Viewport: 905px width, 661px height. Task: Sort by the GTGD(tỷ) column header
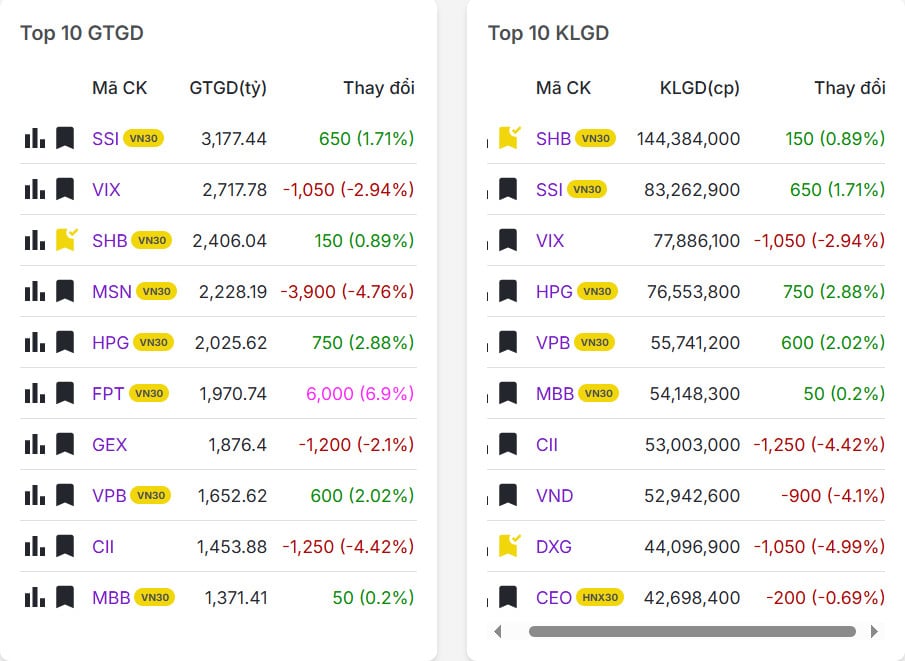(227, 88)
